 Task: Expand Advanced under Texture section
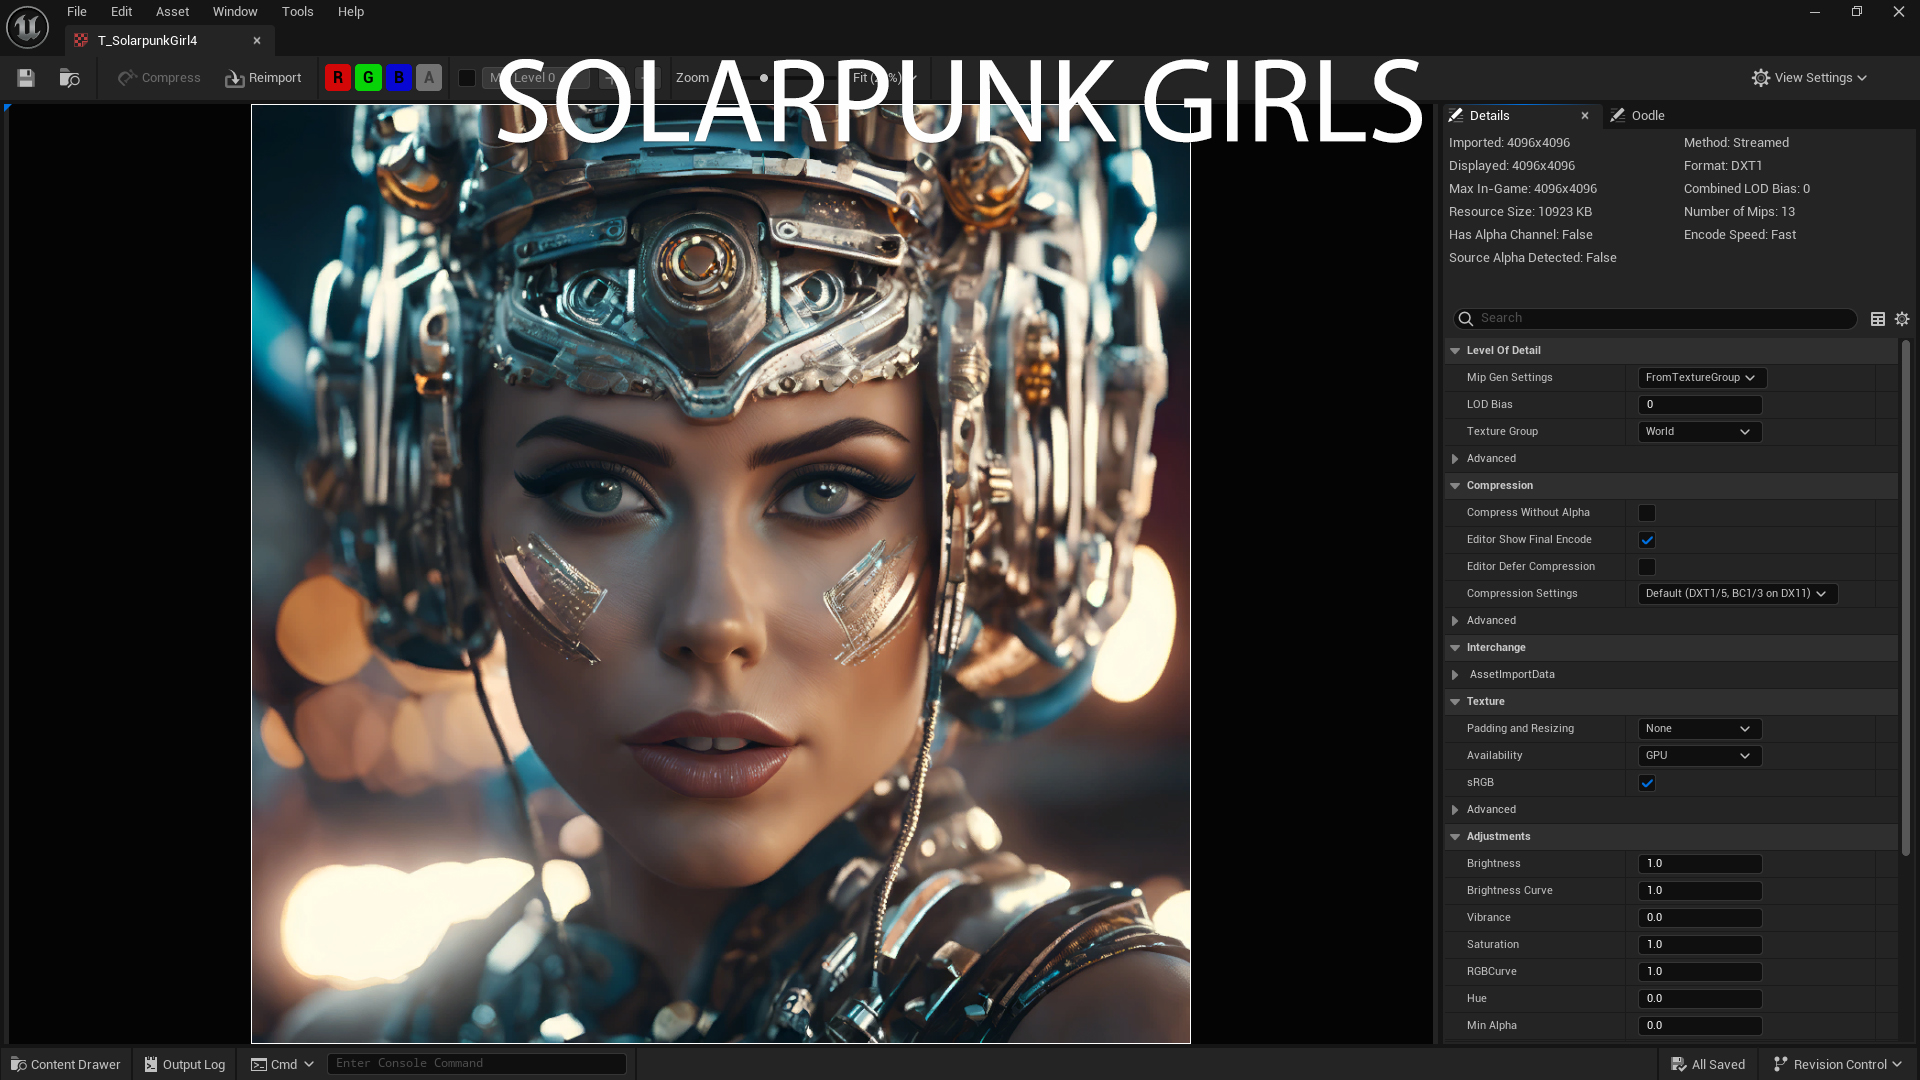(1455, 810)
